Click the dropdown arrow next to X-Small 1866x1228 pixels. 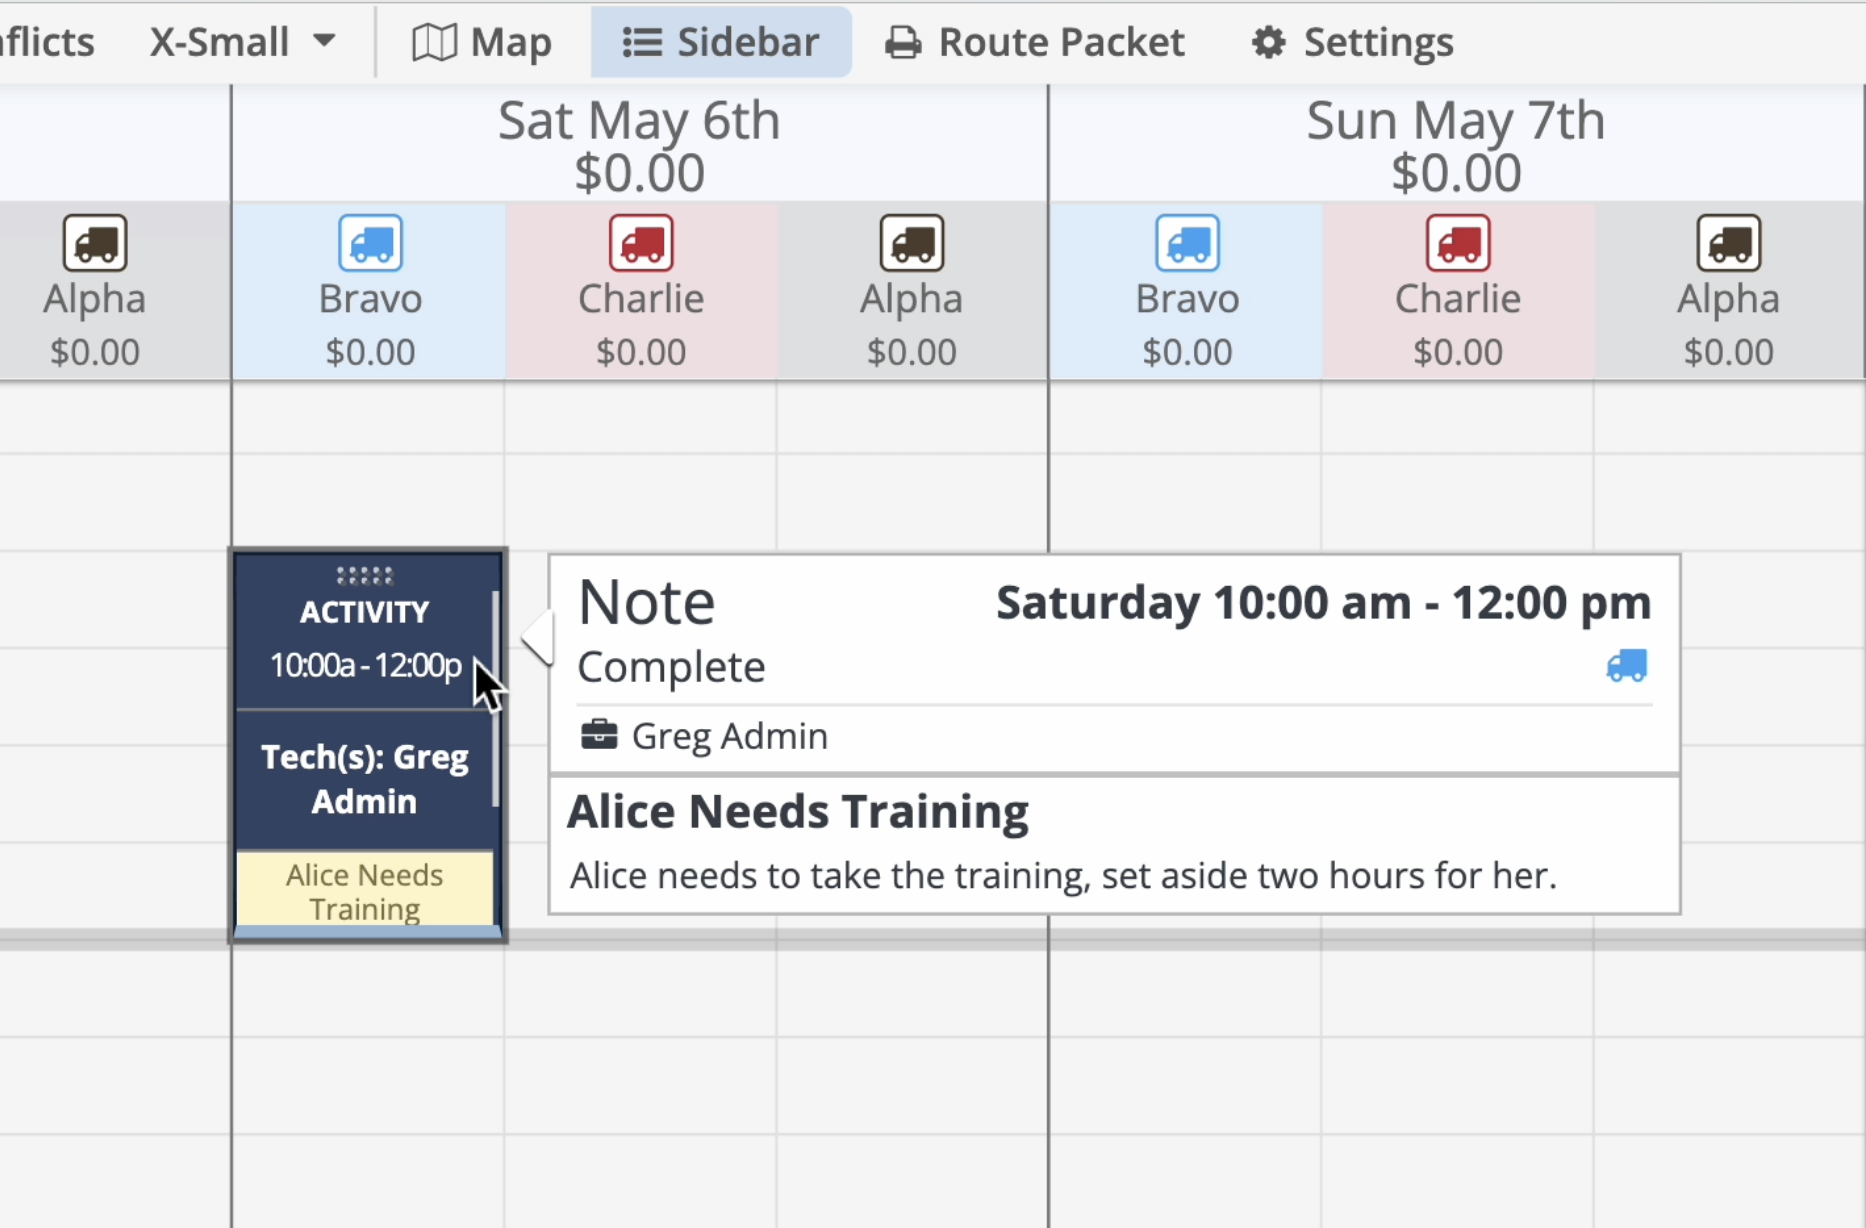pyautogui.click(x=324, y=42)
